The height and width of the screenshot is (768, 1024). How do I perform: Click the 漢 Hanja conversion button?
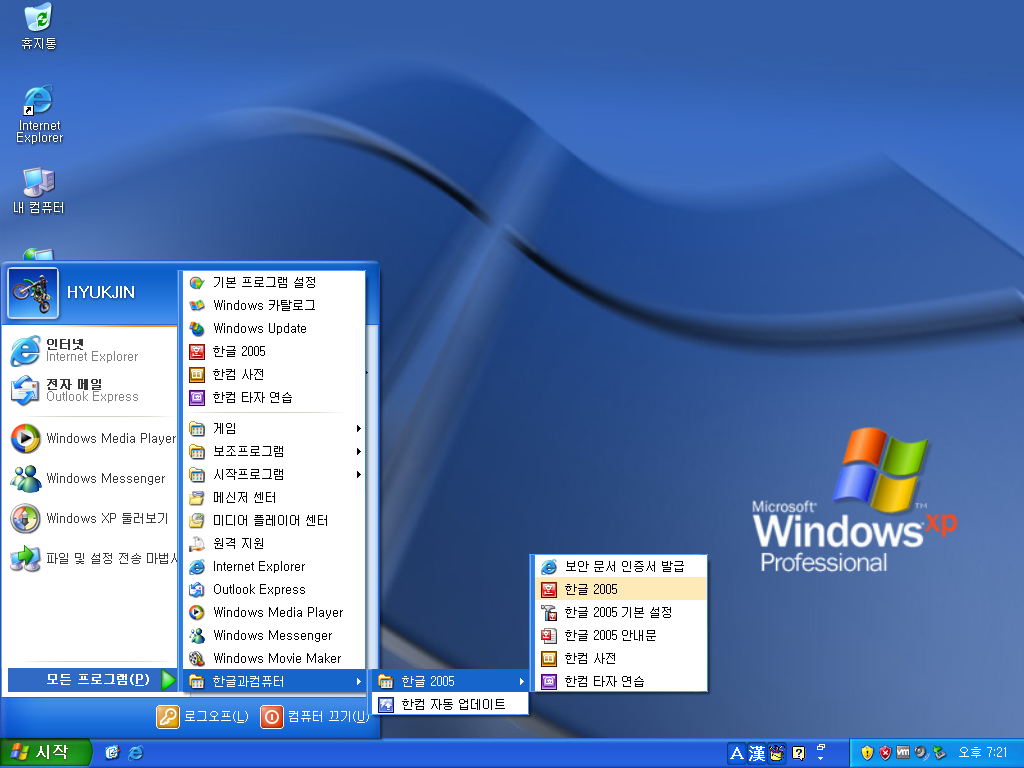[756, 754]
